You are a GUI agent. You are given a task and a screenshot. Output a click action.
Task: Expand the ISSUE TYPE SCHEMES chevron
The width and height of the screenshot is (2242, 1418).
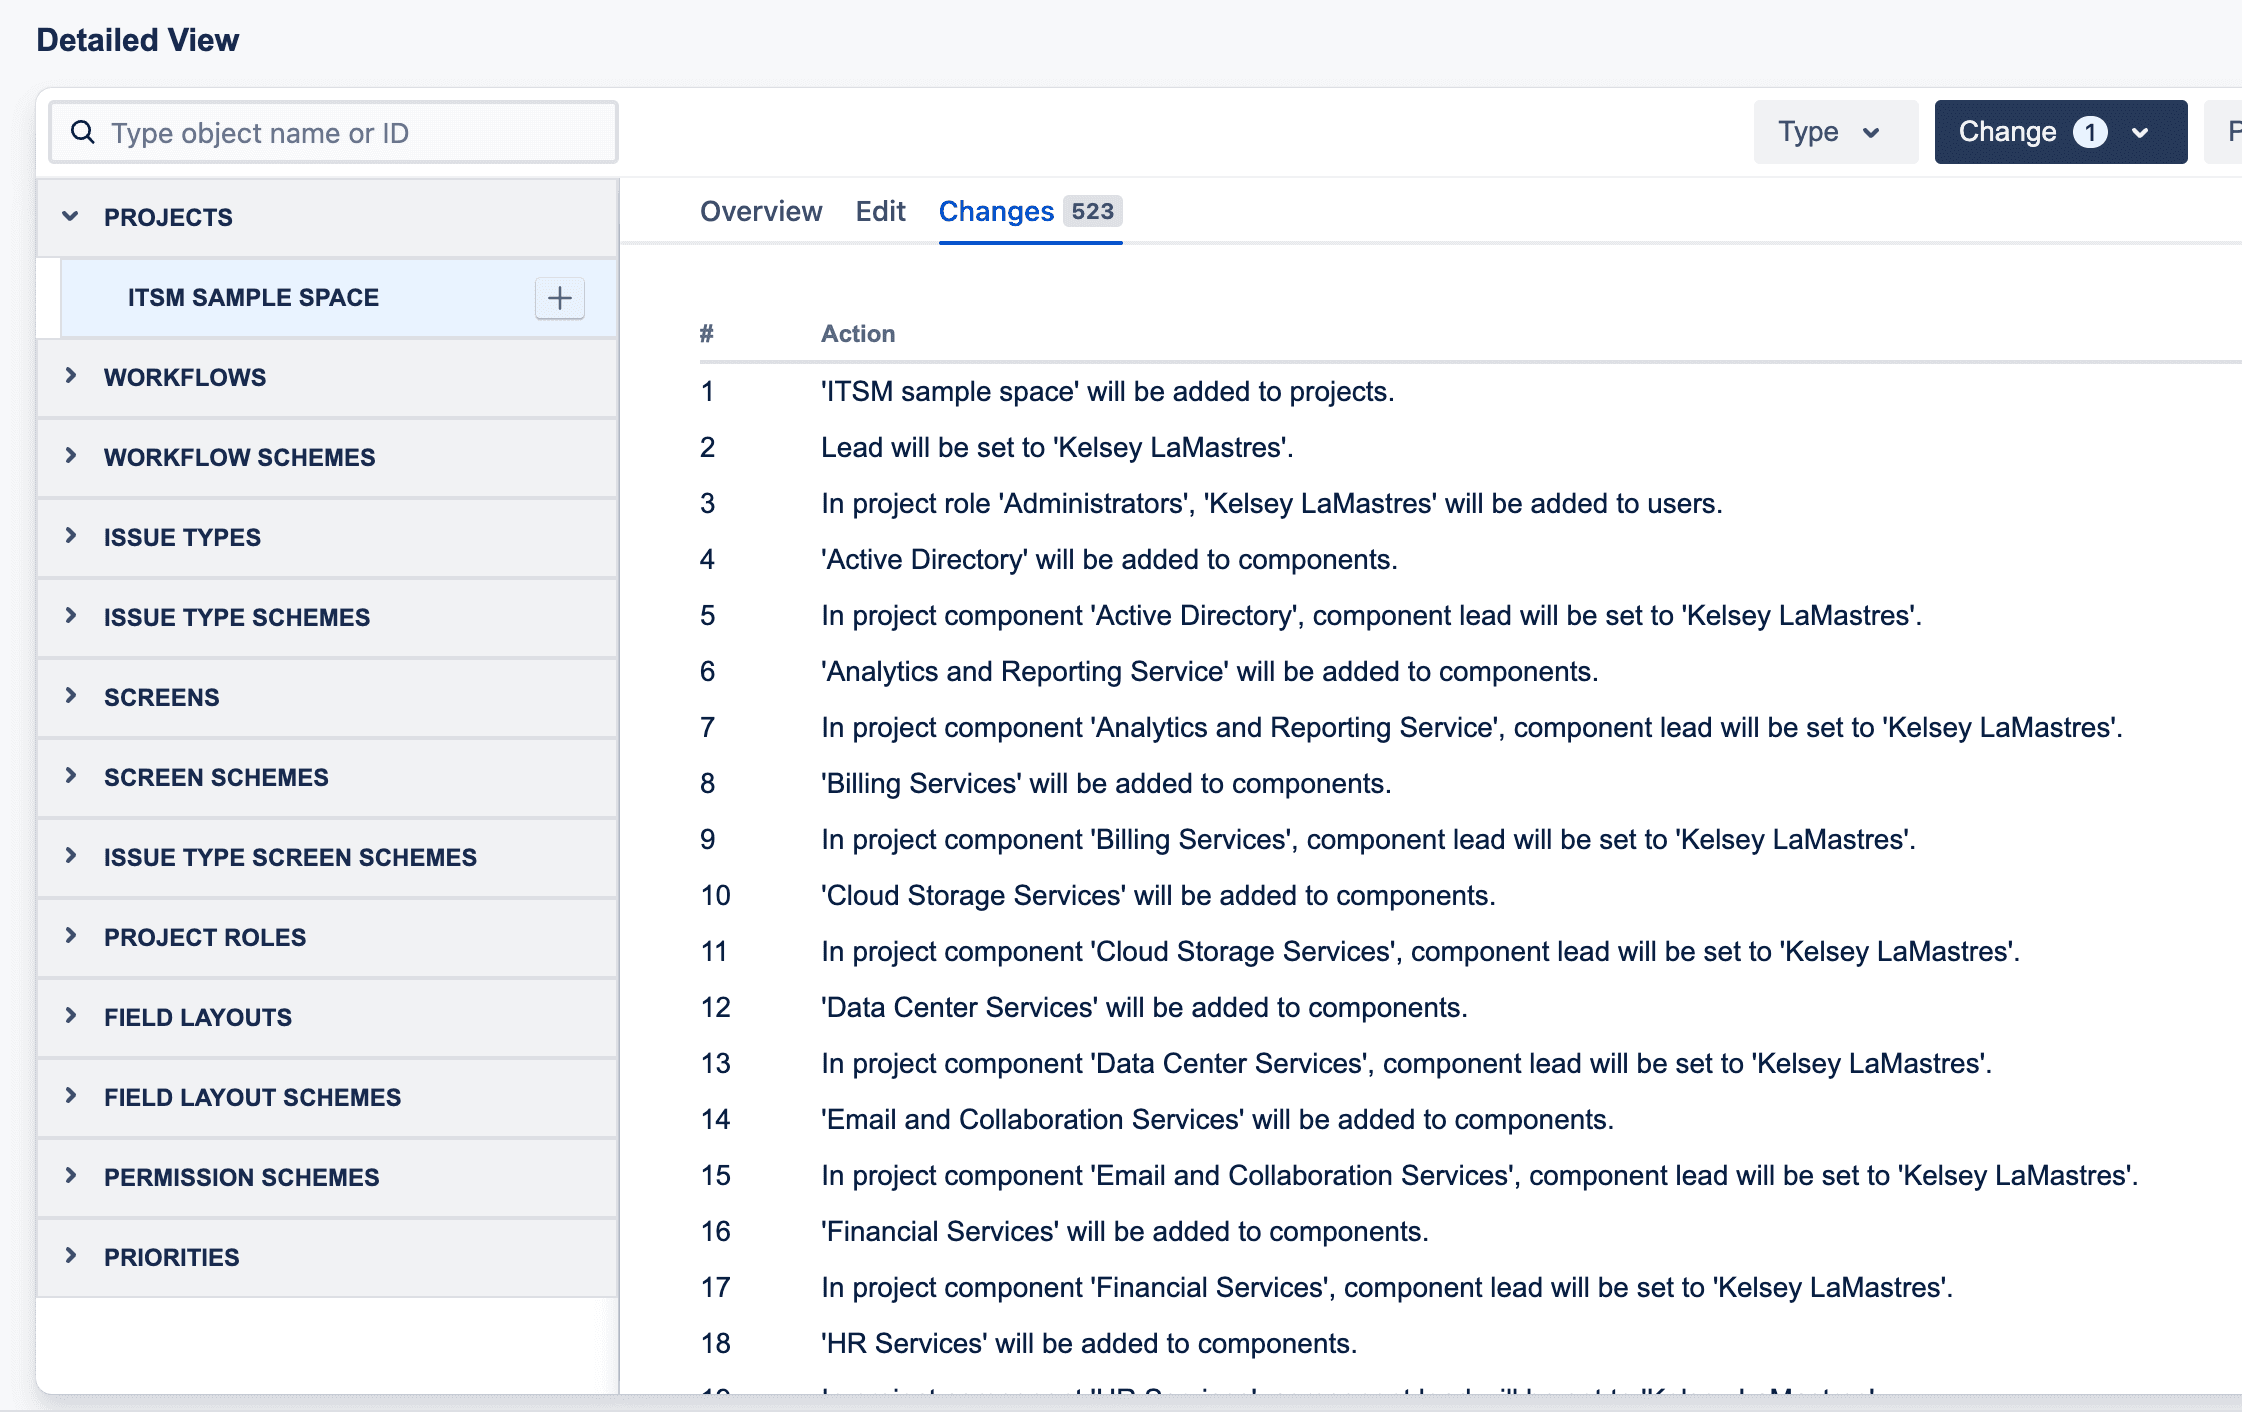(x=70, y=616)
